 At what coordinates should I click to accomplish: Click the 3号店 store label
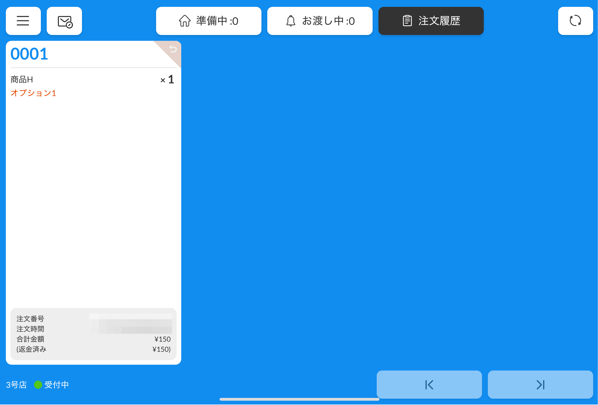[x=16, y=385]
